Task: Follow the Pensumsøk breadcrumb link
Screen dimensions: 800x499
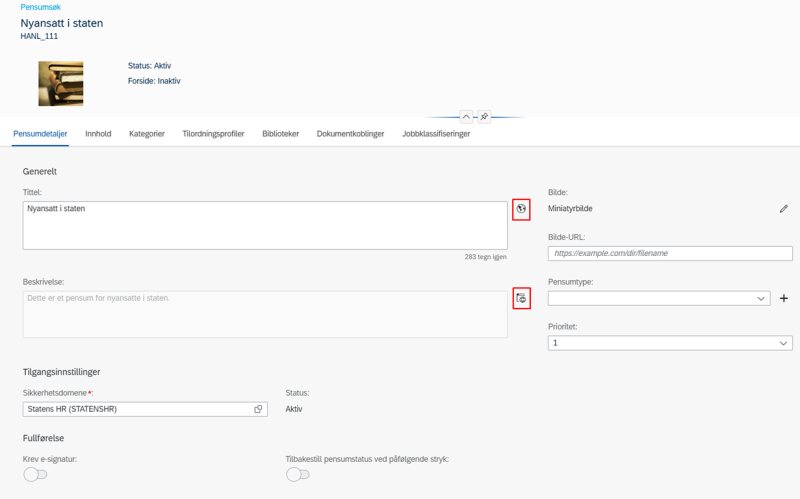Action: (x=41, y=7)
